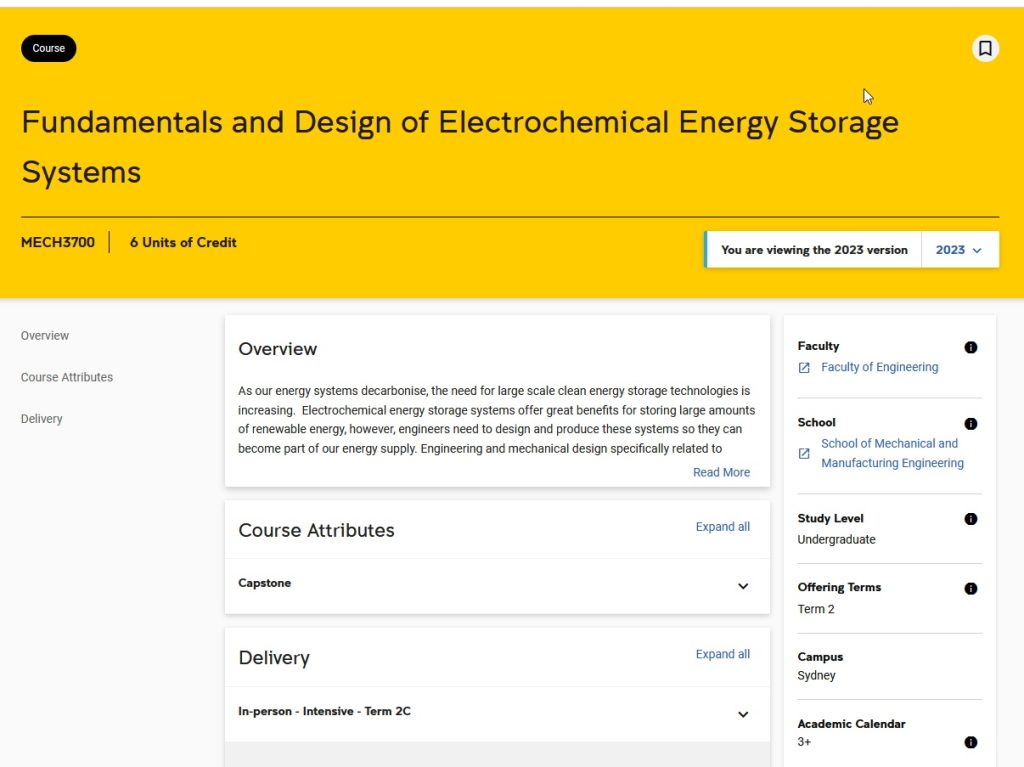Click Expand all for Course Attributes
1024x767 pixels.
coord(722,527)
